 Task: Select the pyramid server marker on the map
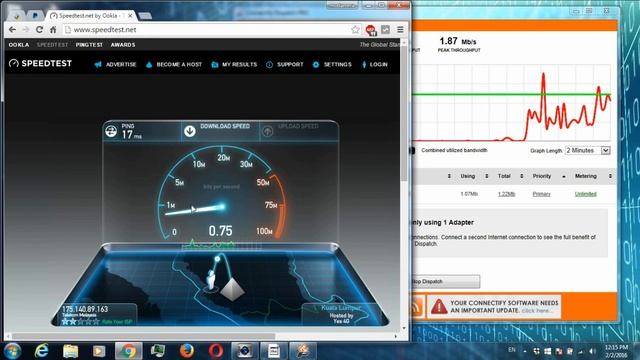pyautogui.click(x=232, y=289)
